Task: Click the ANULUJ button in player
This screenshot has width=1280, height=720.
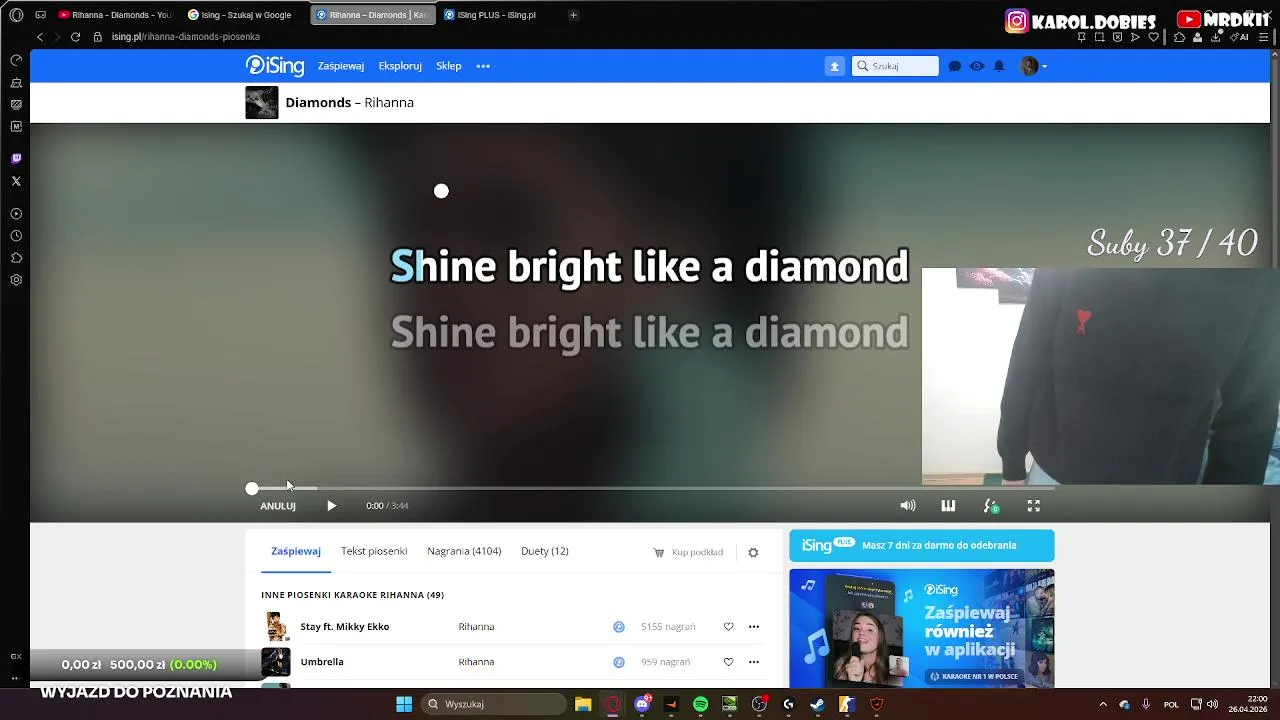Action: point(278,506)
